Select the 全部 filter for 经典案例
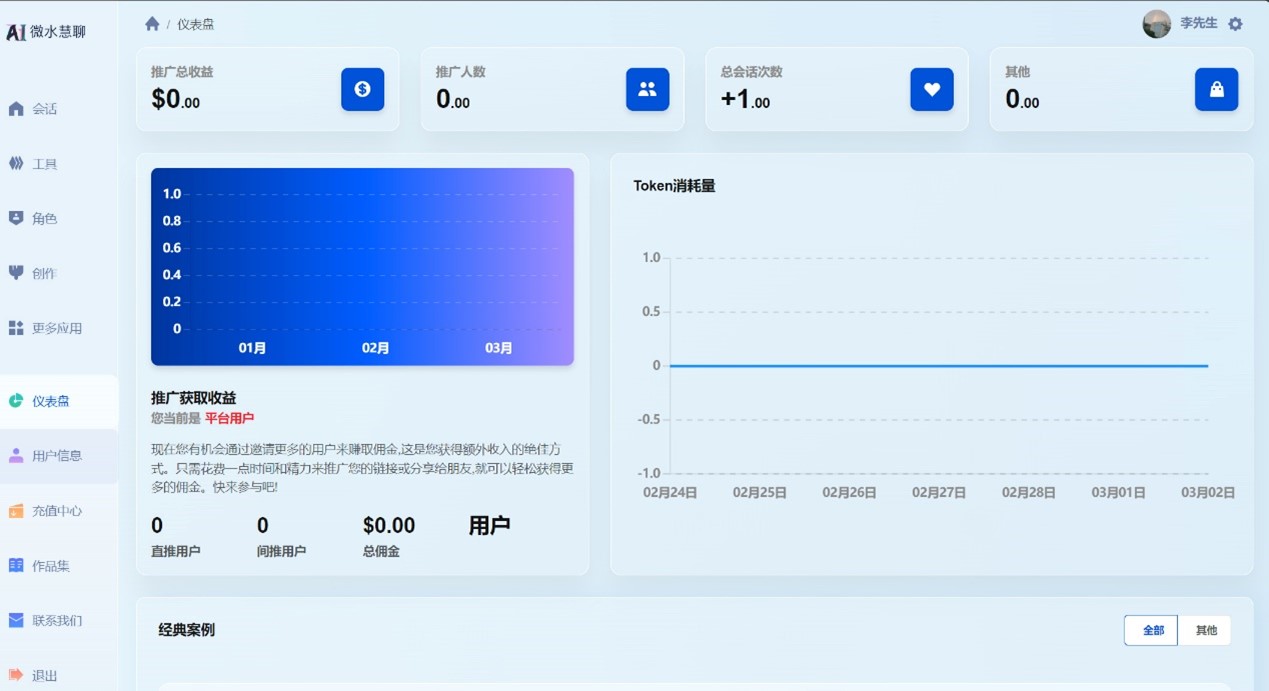Viewport: 1269px width, 691px height. [1151, 630]
